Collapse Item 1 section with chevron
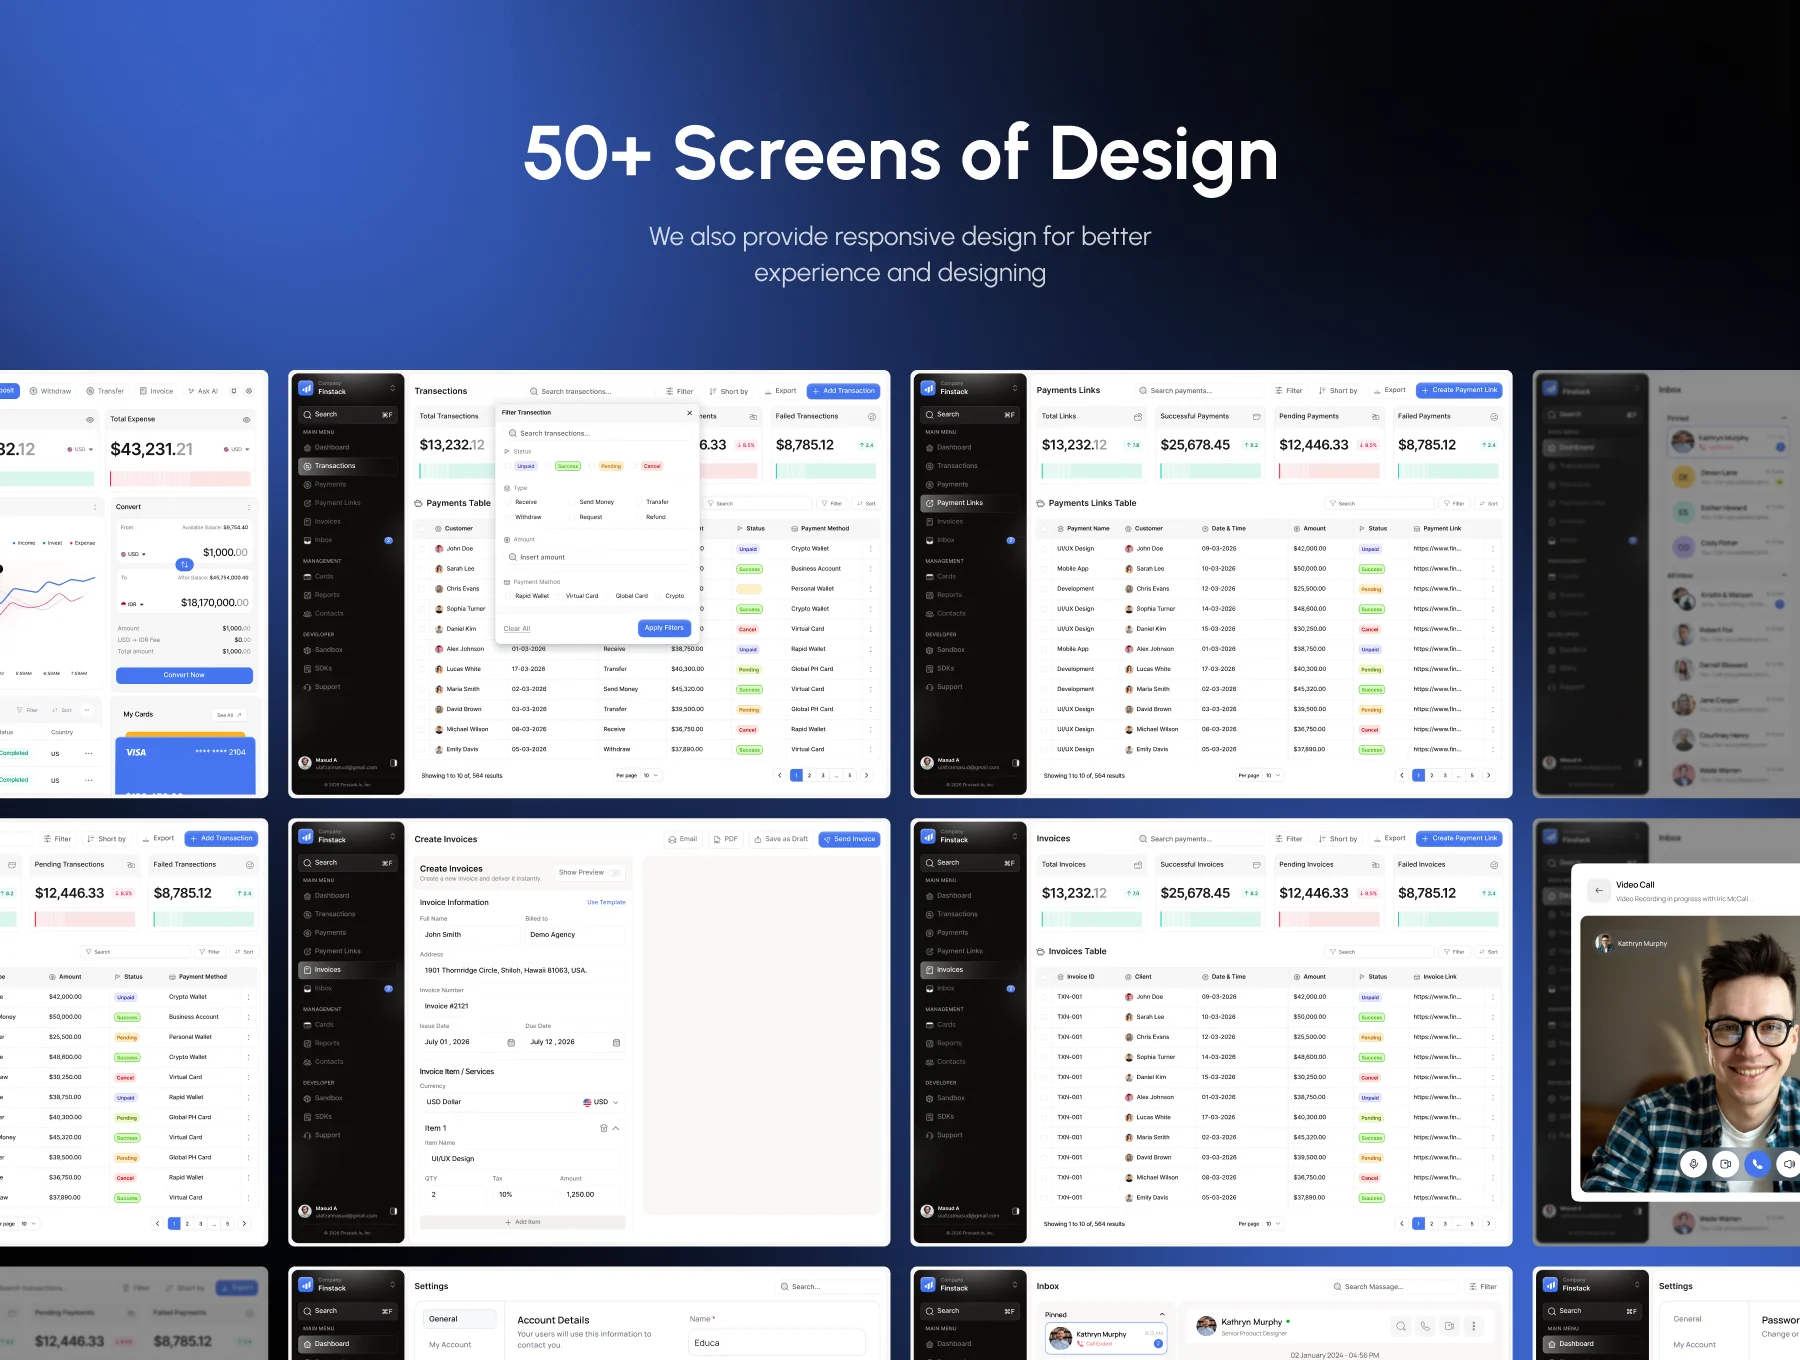The width and height of the screenshot is (1800, 1360). coord(616,1128)
